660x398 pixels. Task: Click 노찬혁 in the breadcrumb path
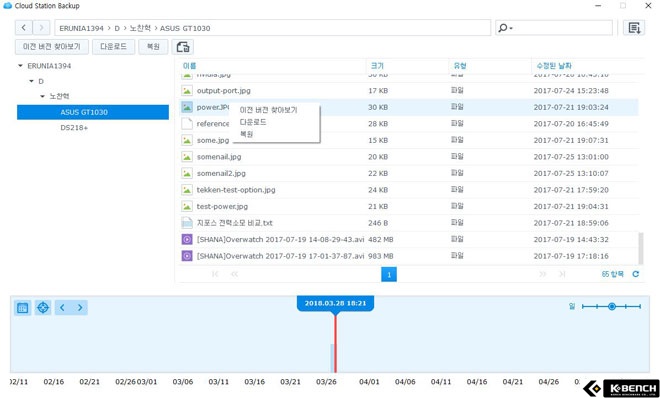(140, 28)
